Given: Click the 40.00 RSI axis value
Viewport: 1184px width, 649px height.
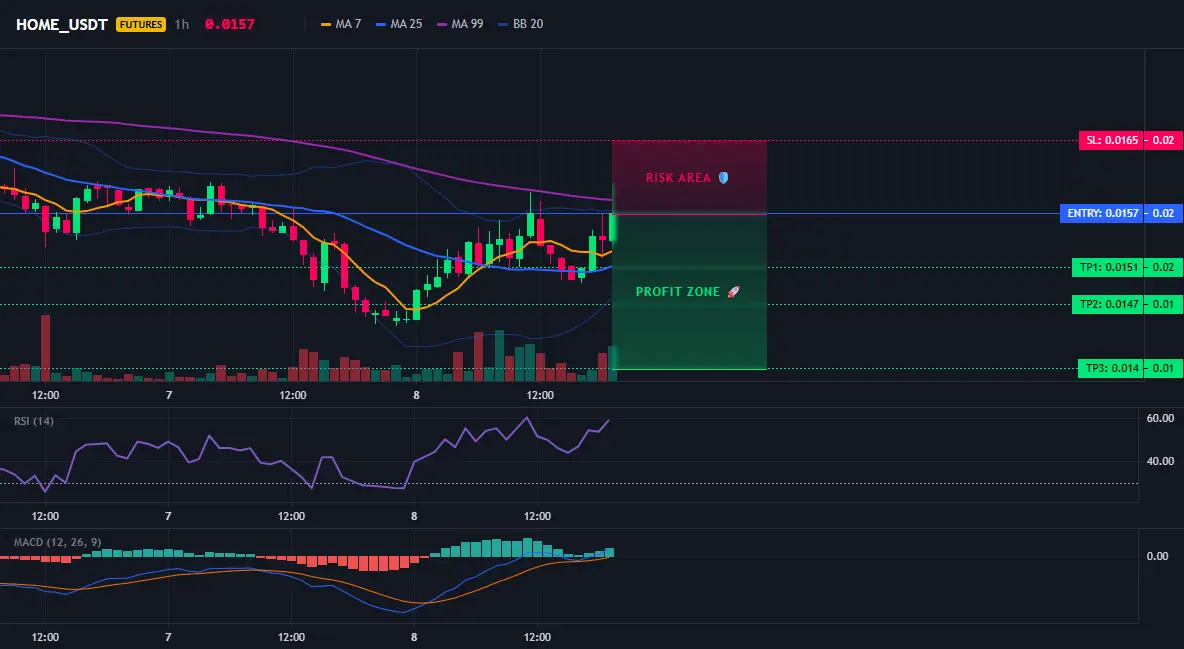Looking at the screenshot, I should 1160,462.
